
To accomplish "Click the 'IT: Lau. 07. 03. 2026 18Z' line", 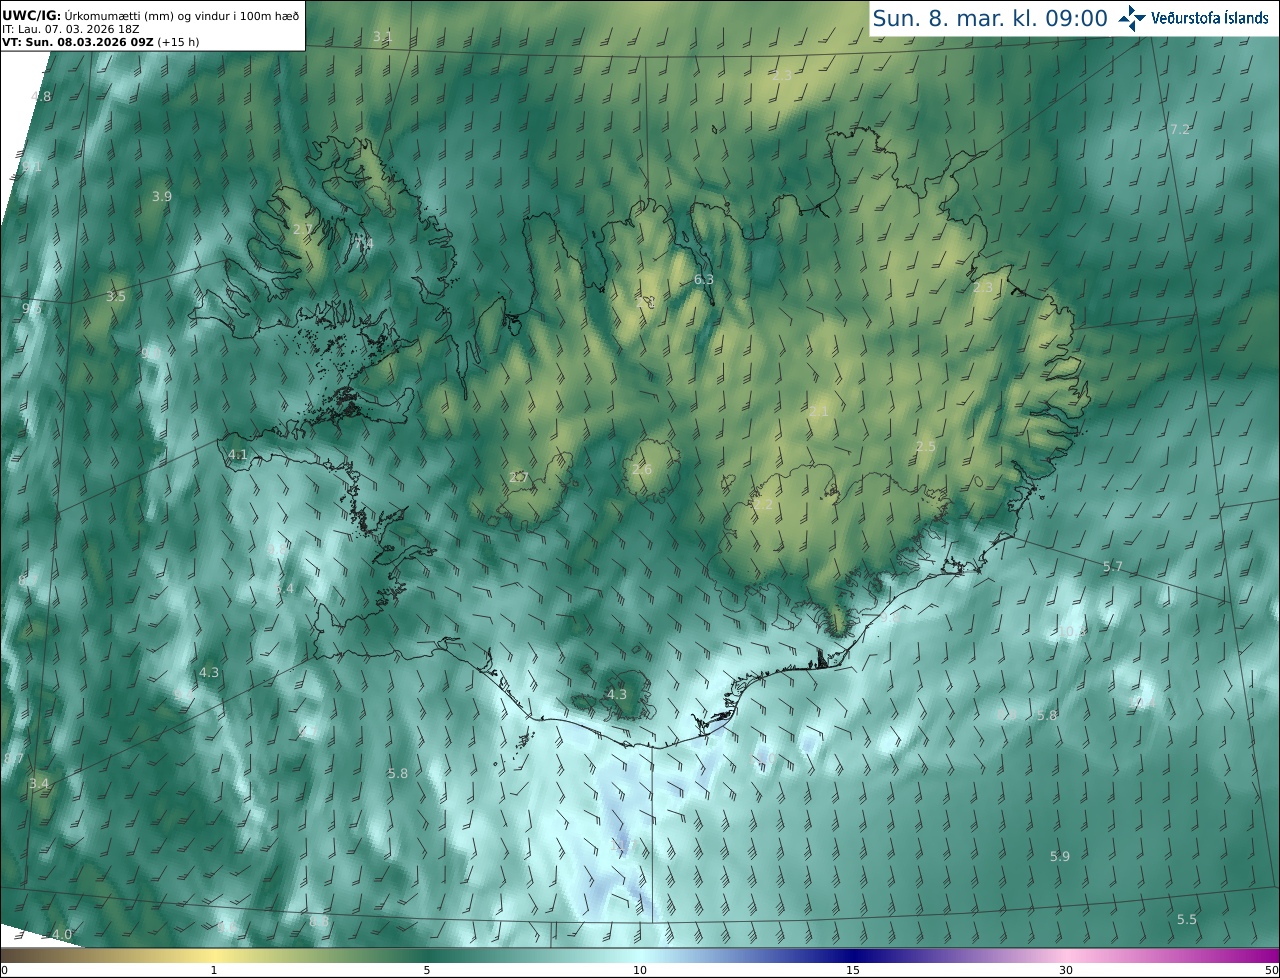I will [69, 29].
